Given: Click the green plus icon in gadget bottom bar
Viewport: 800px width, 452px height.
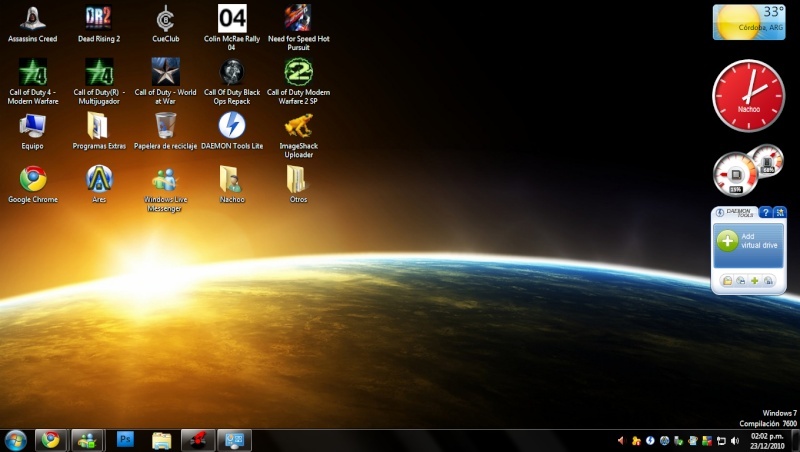Looking at the screenshot, I should click(x=754, y=281).
